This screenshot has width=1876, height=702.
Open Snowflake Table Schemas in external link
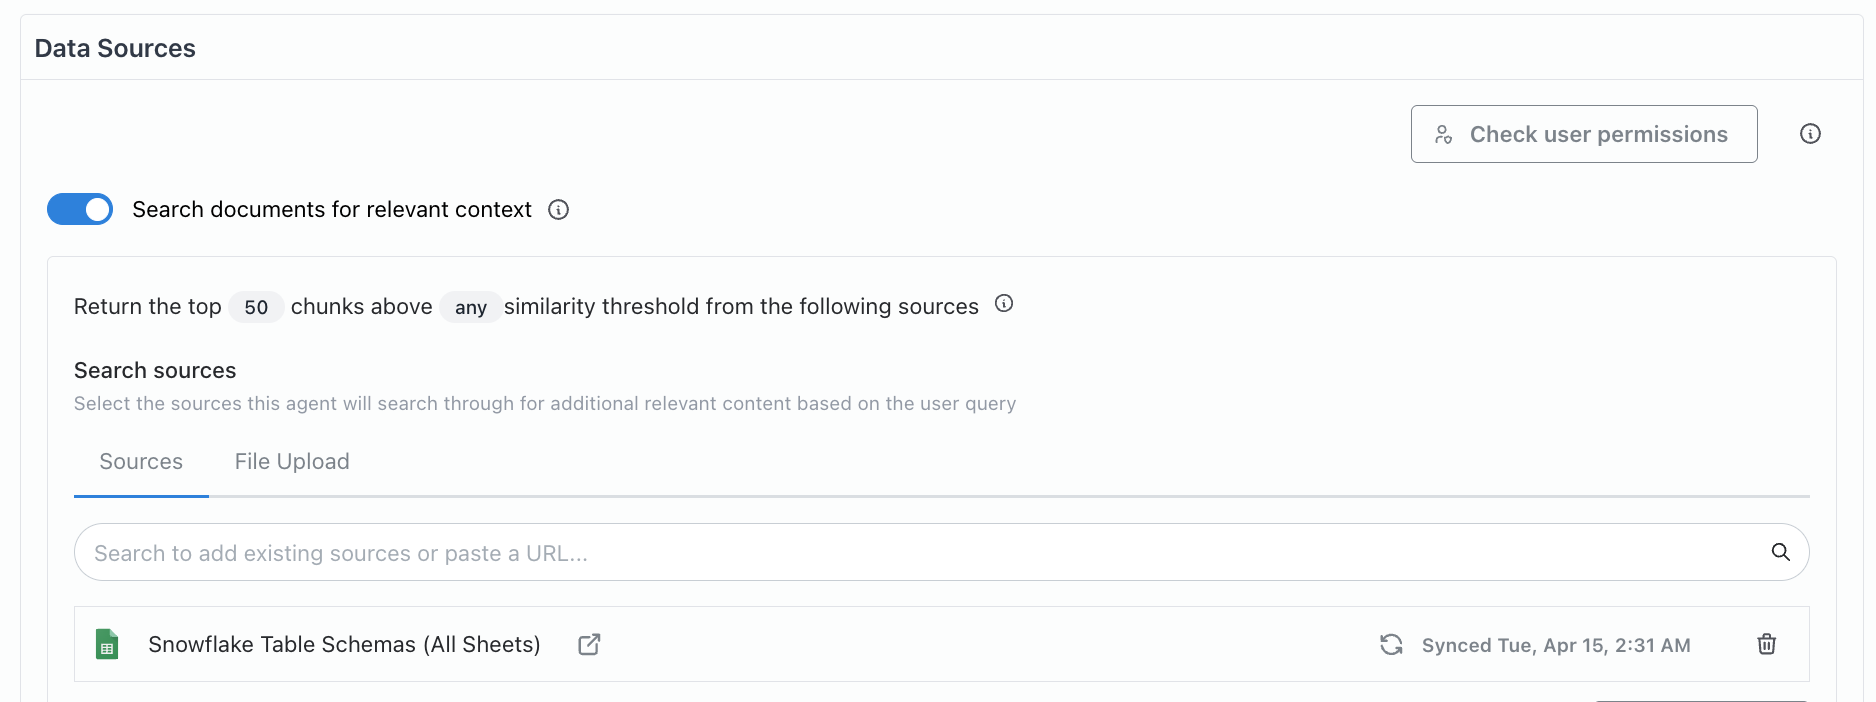[589, 644]
